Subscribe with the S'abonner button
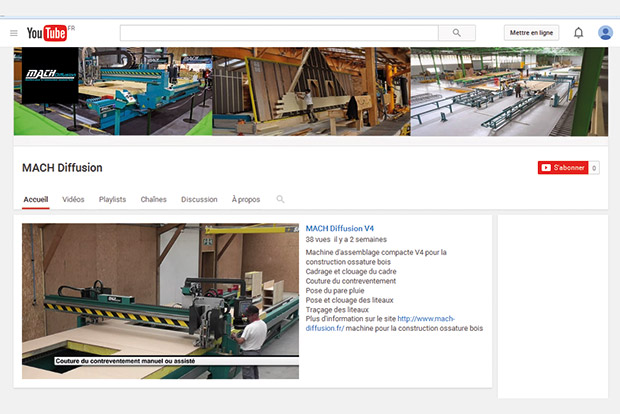The height and width of the screenshot is (414, 620). tap(563, 168)
